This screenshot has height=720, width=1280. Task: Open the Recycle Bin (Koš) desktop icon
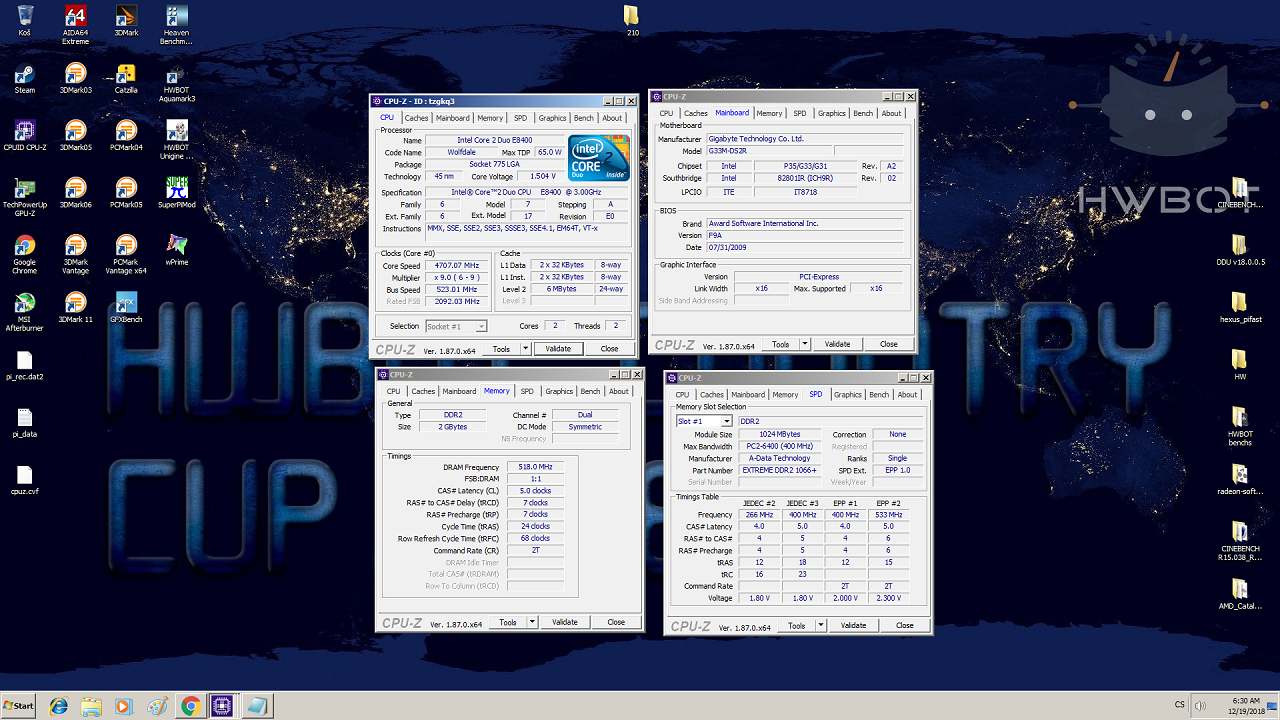point(24,22)
